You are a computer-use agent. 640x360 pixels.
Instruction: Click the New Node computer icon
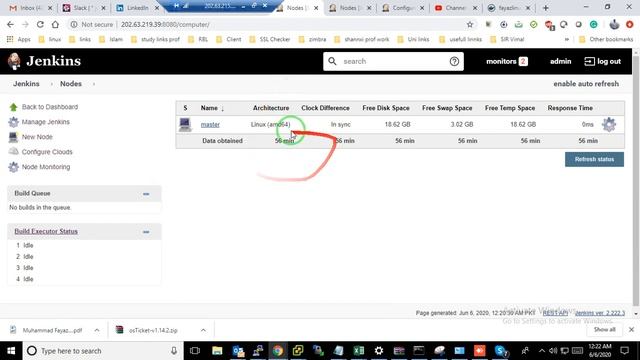coord(13,137)
